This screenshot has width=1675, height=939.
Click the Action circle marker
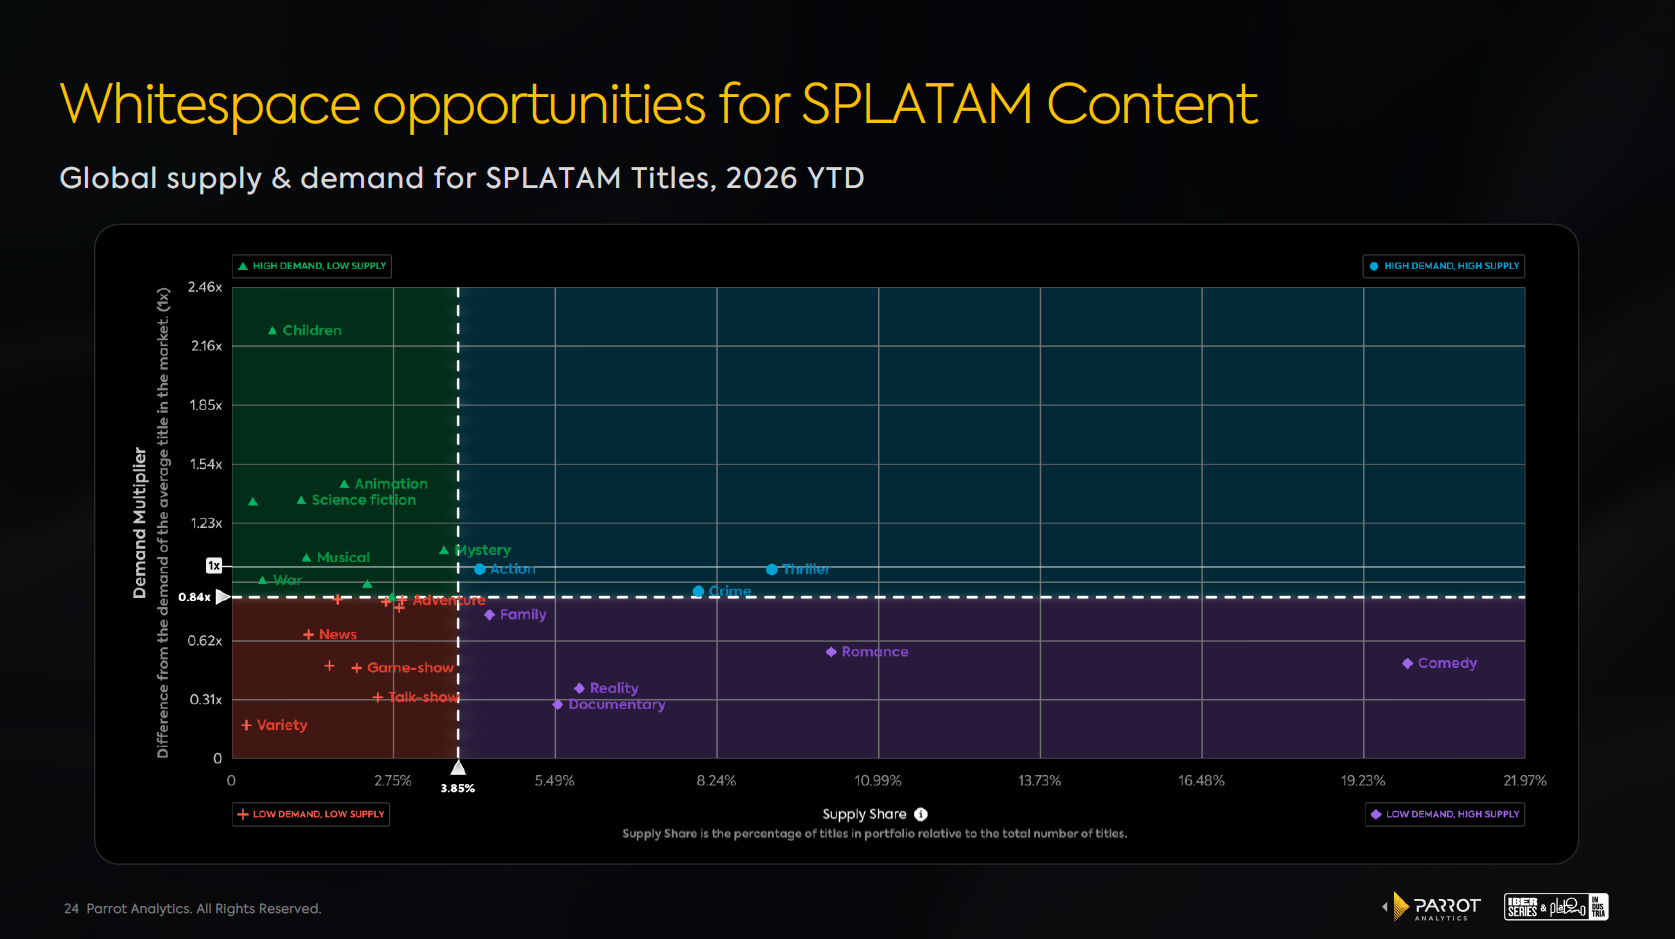click(480, 569)
